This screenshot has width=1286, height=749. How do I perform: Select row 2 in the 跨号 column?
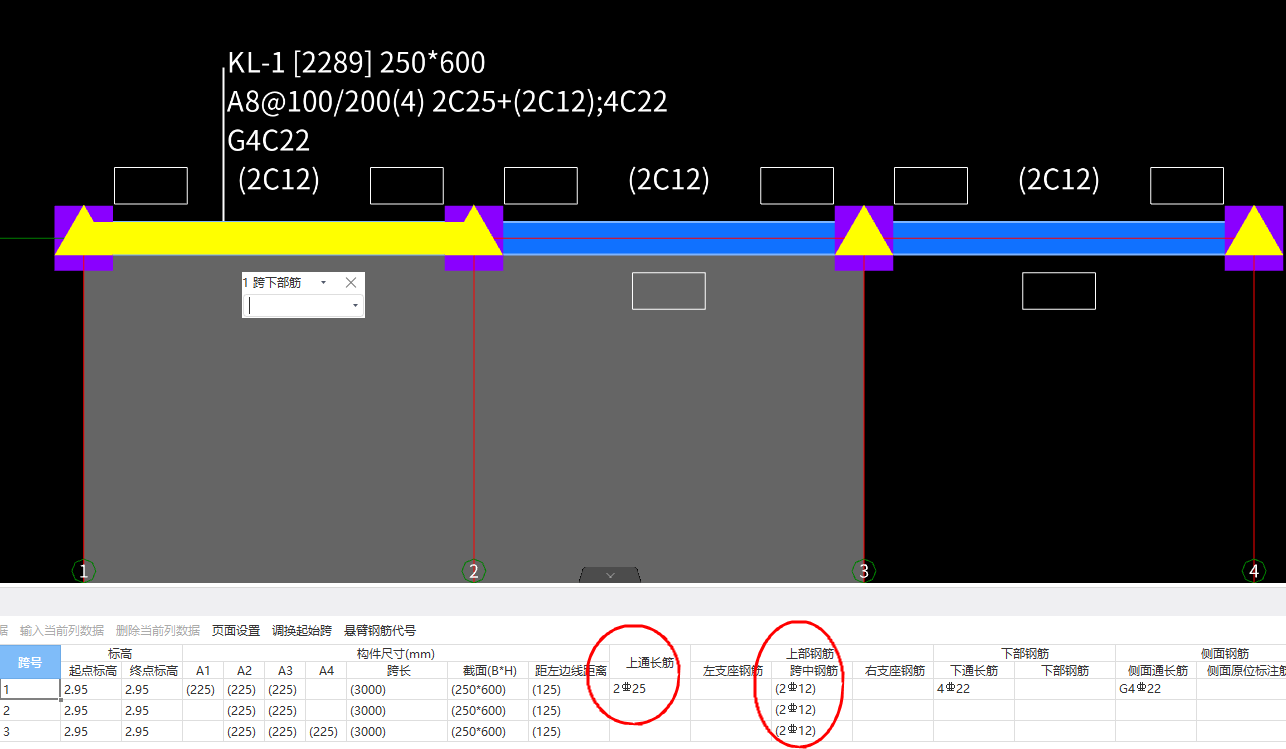[30, 710]
